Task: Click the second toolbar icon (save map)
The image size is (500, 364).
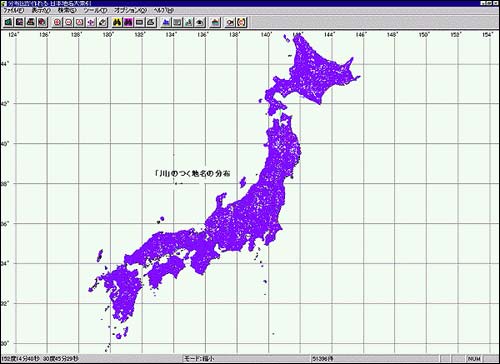Action: point(20,22)
